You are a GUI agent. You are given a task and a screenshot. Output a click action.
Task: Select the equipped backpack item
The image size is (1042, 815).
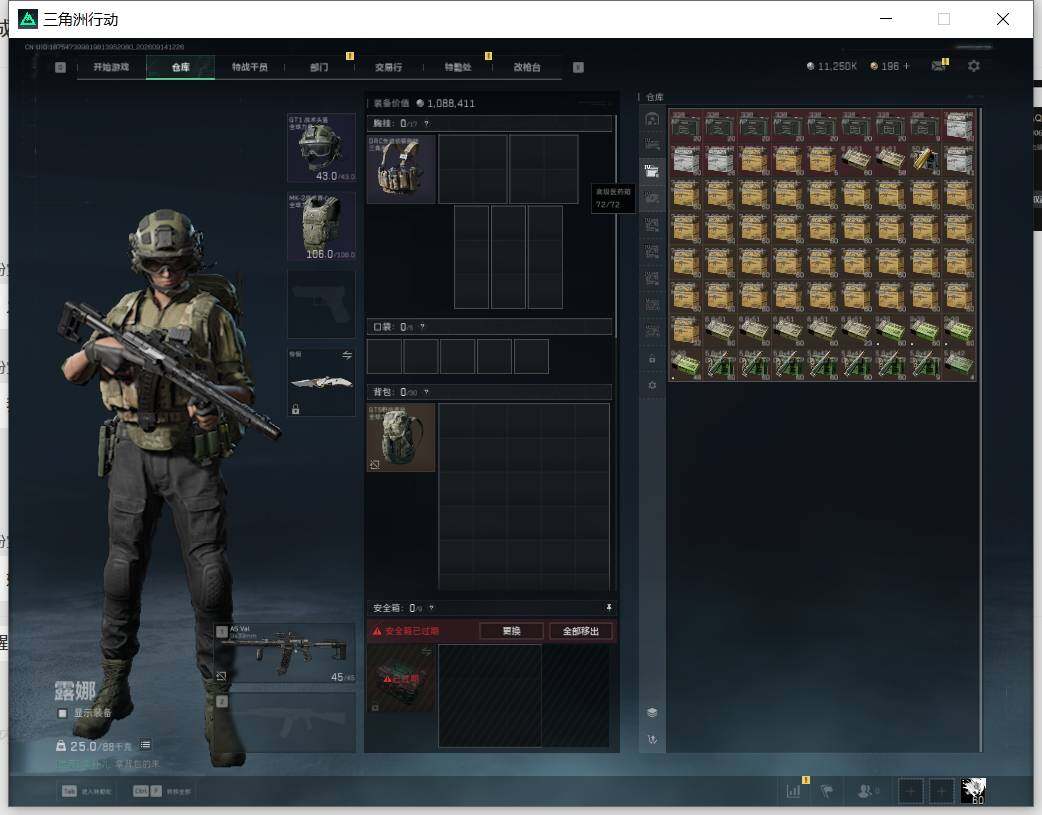tap(401, 437)
